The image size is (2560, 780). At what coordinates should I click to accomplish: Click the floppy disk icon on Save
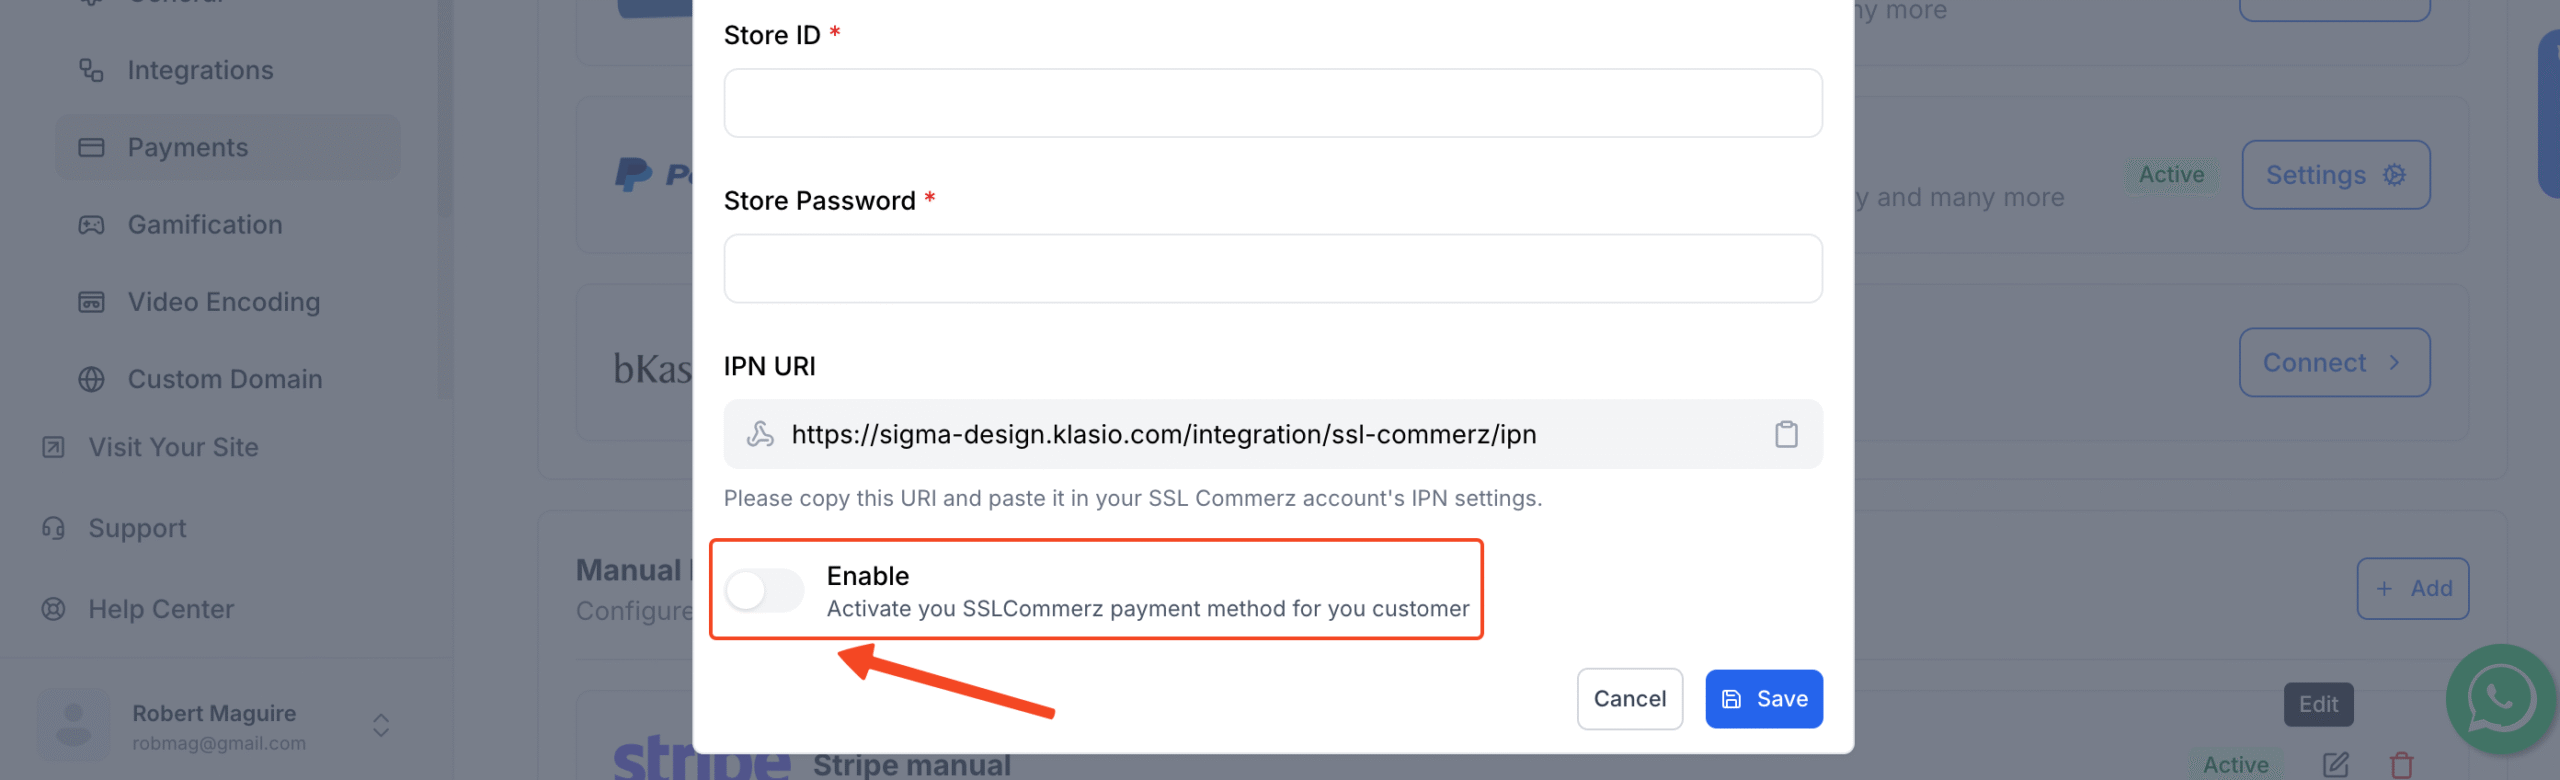(x=1732, y=699)
